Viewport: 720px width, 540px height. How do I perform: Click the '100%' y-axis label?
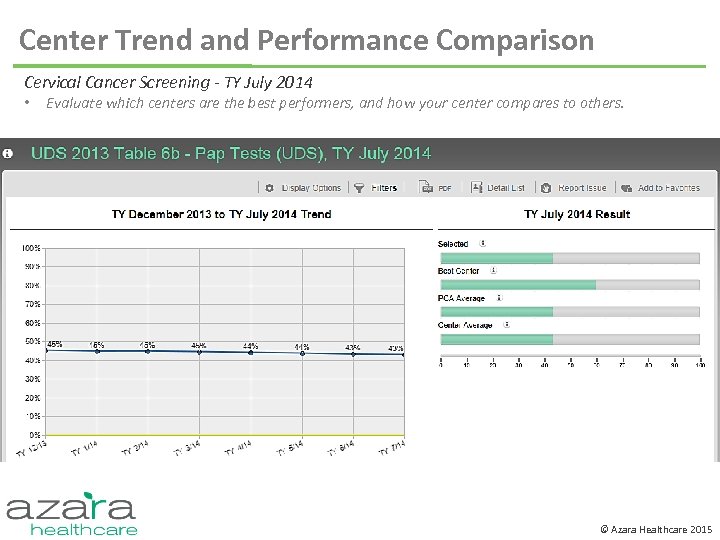click(x=31, y=248)
